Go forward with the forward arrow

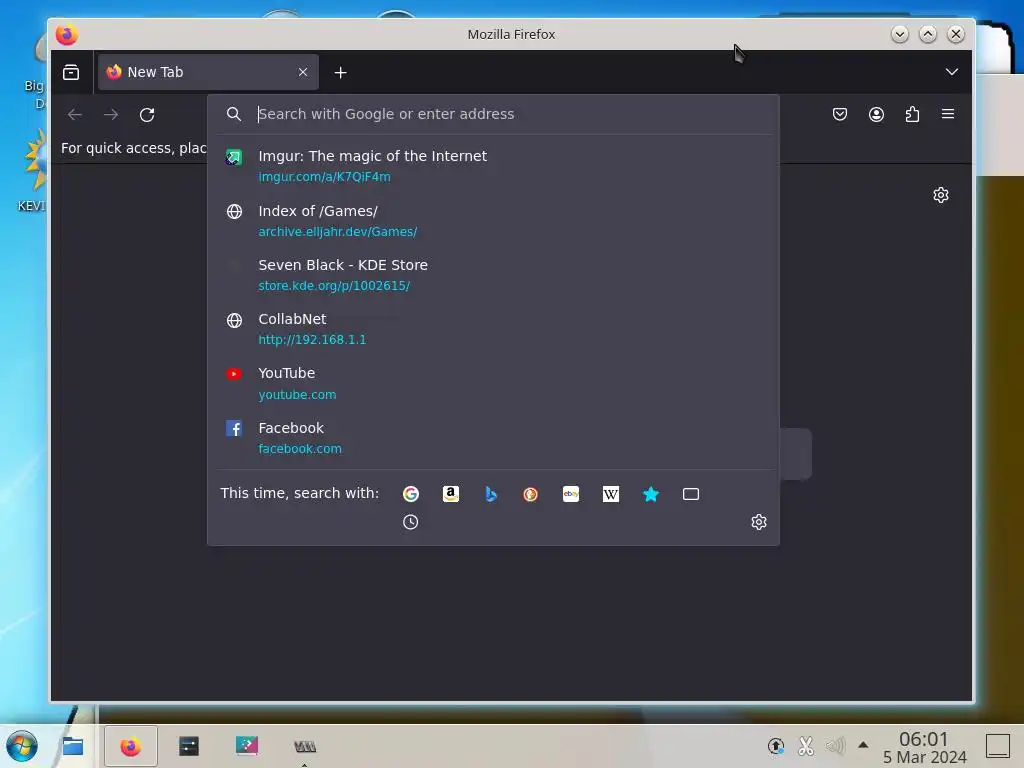111,115
